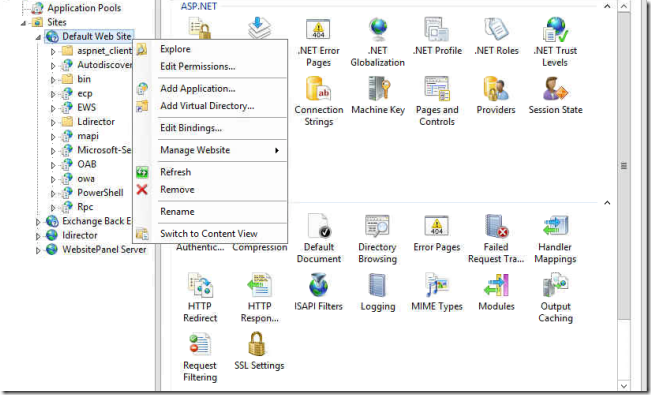Open .NET Roles feature
Viewport: 651px width, 395px height.
(x=496, y=37)
